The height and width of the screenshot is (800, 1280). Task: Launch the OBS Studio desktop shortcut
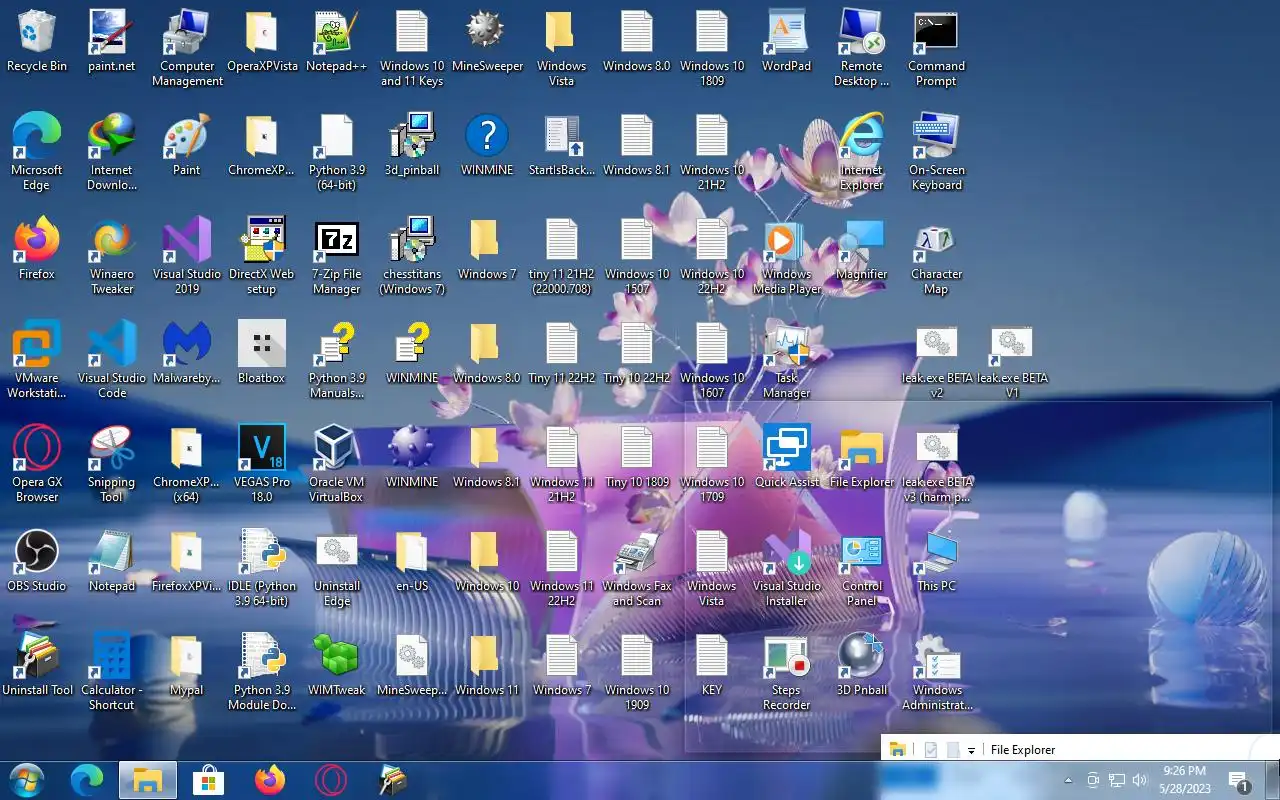pyautogui.click(x=37, y=561)
